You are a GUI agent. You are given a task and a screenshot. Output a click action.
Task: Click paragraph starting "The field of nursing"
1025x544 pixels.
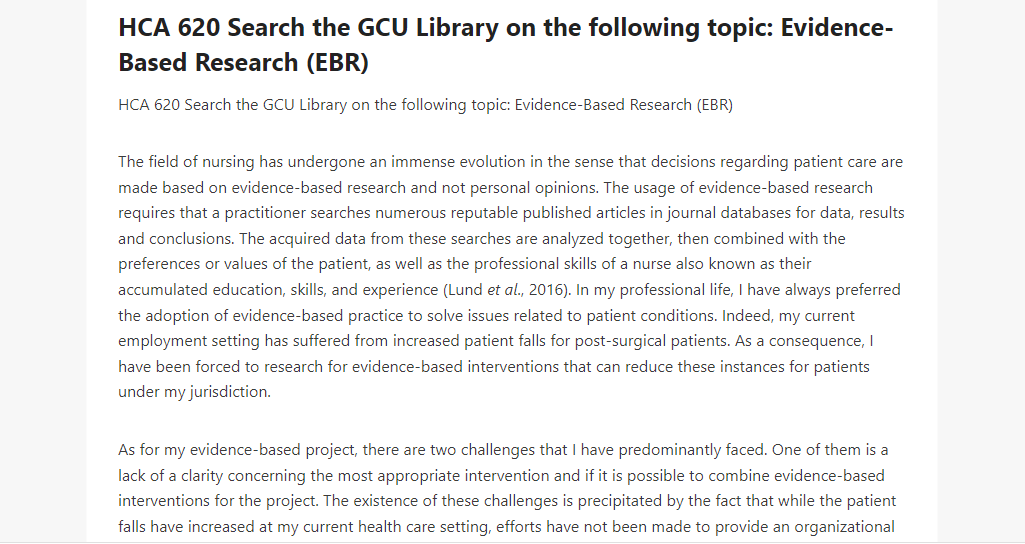pyautogui.click(x=511, y=277)
